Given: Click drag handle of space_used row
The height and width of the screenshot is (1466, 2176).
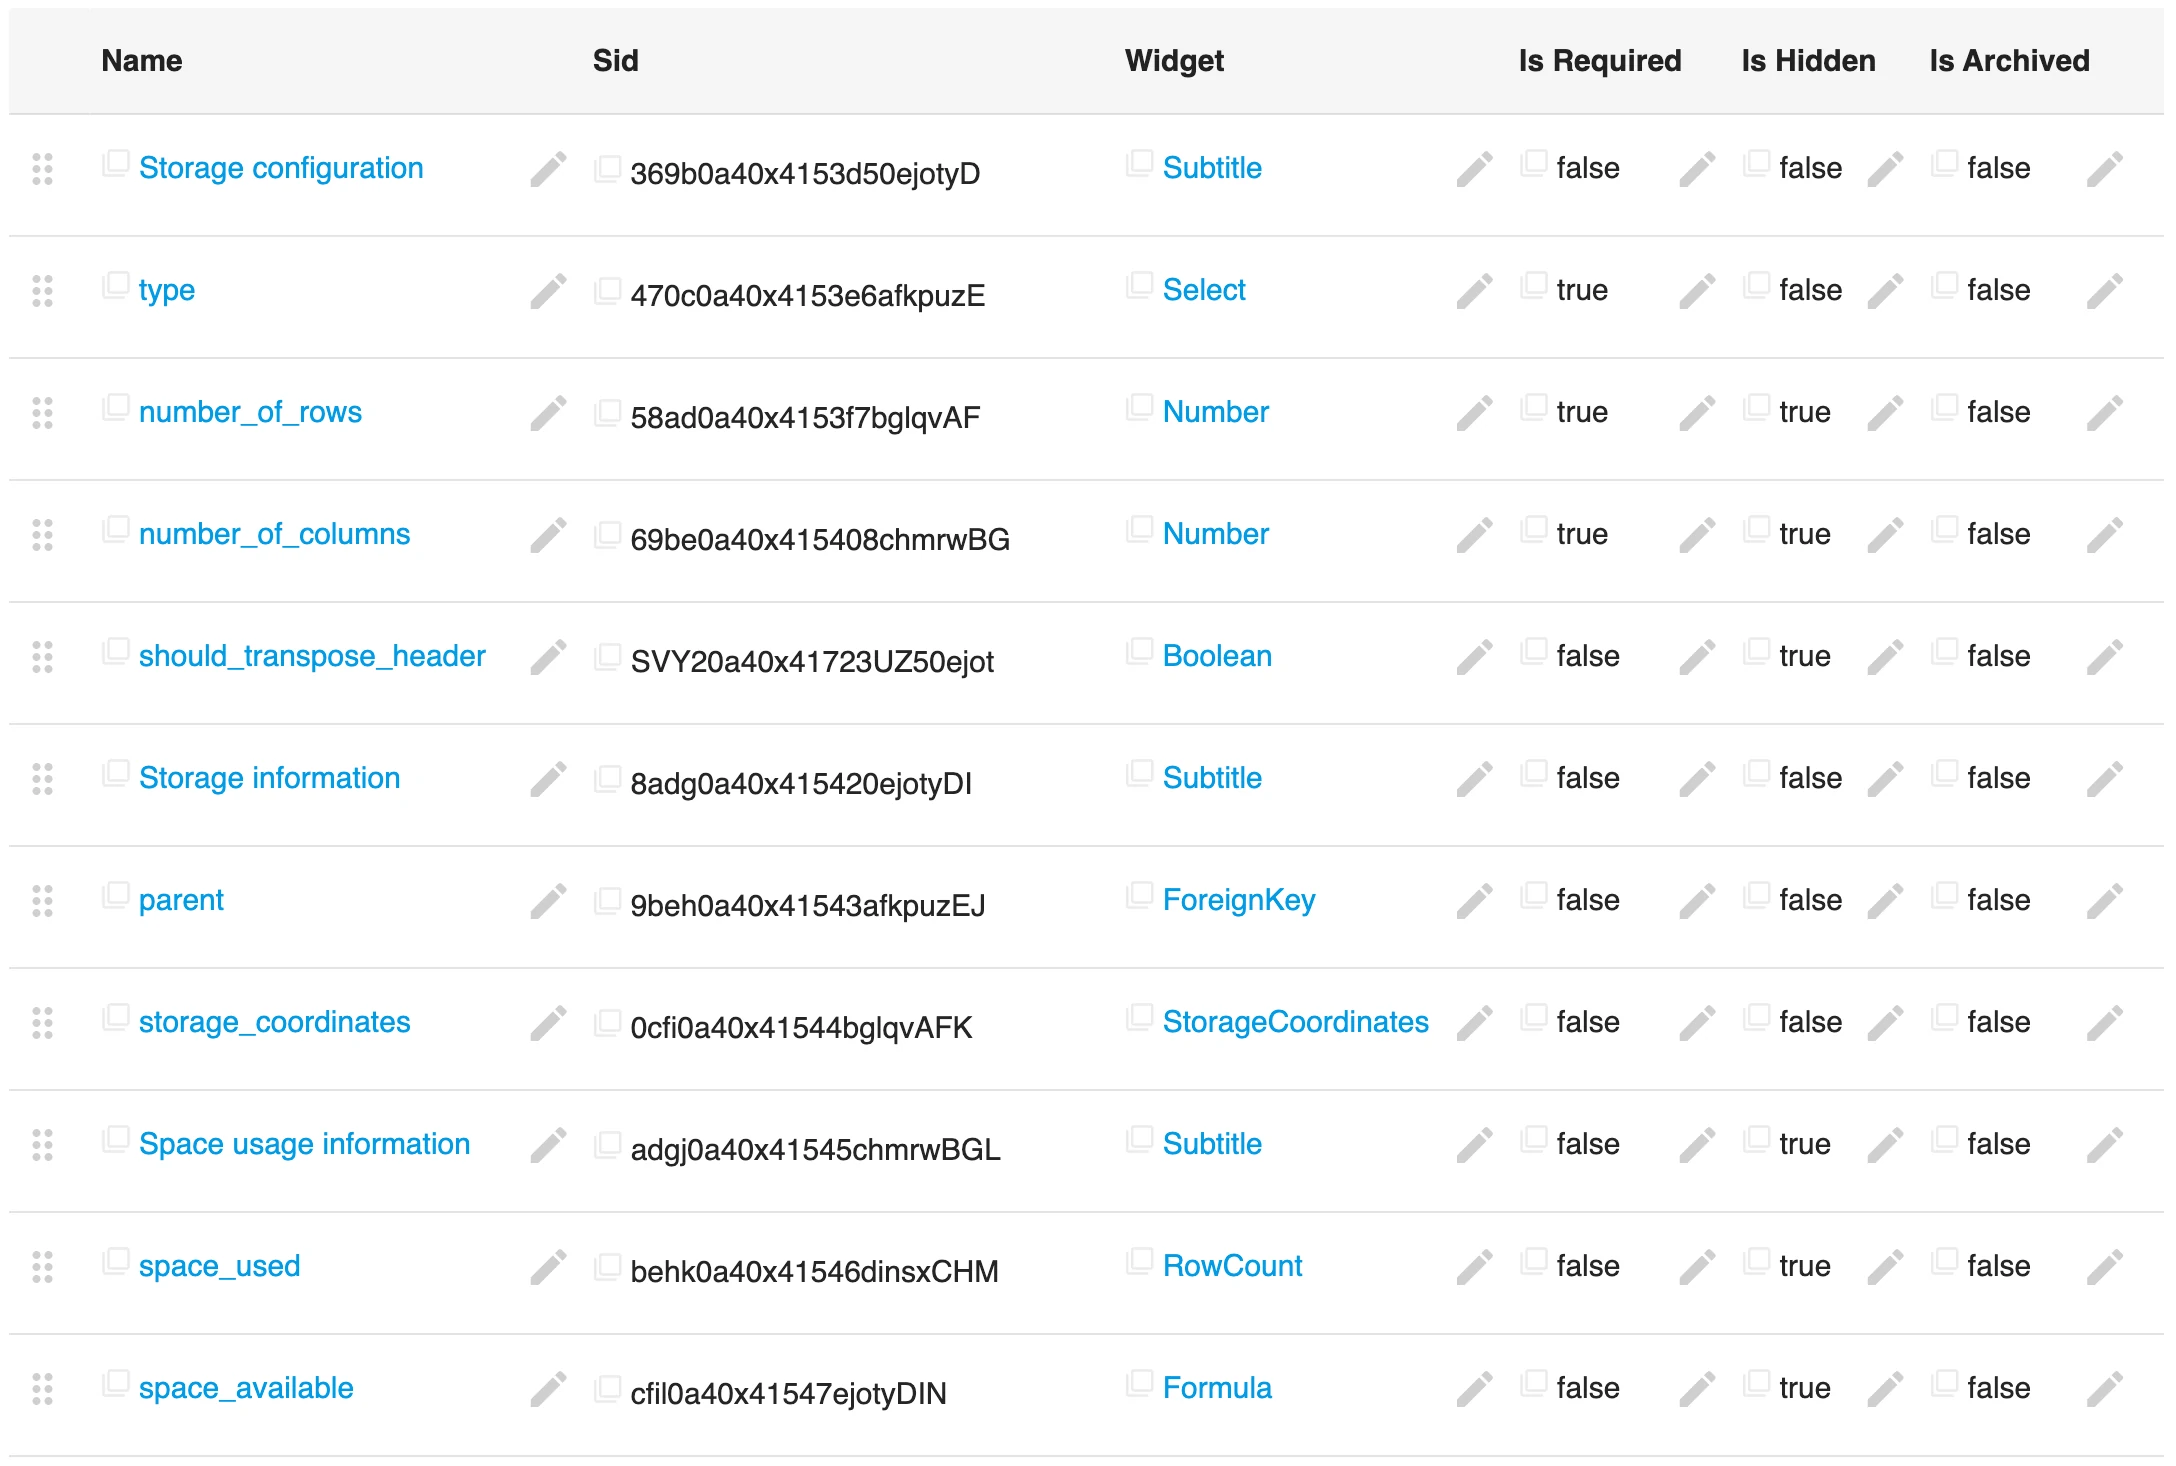Looking at the screenshot, I should point(42,1267).
